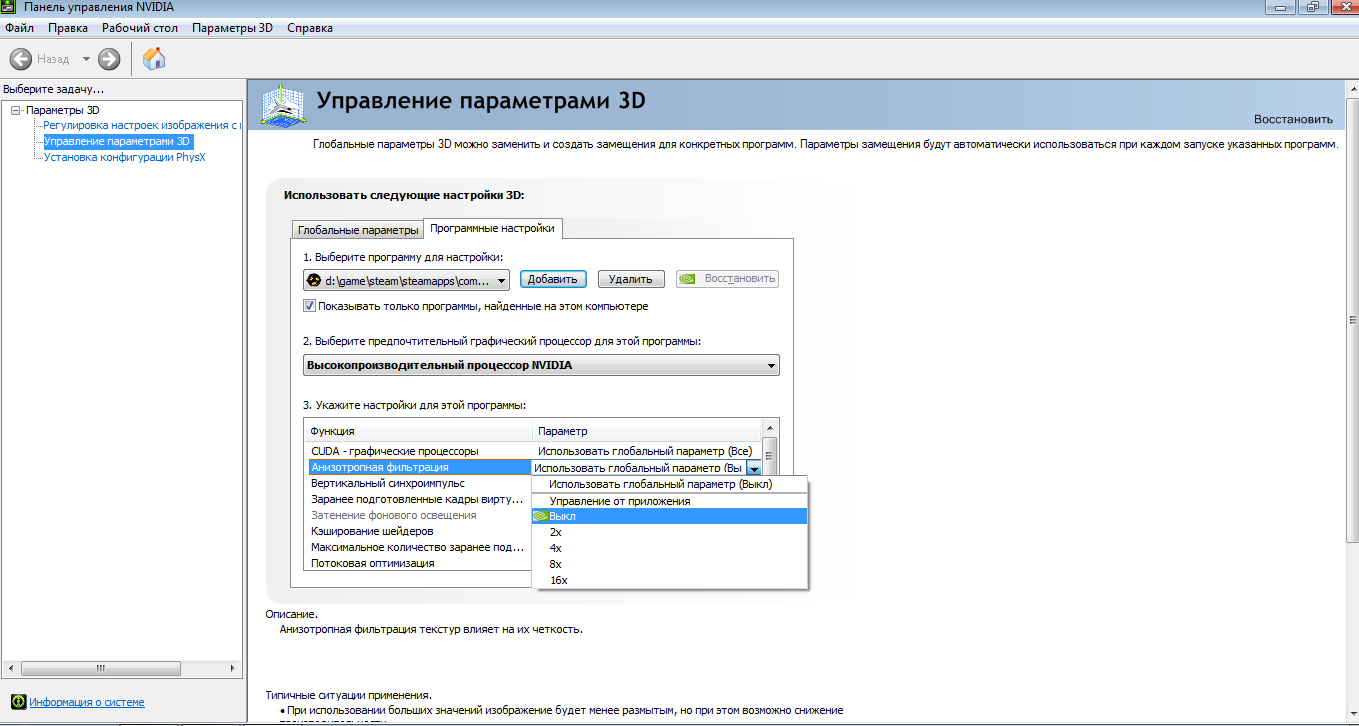Open the program selection combo box
Screen dimensions: 1359x726
(406, 280)
